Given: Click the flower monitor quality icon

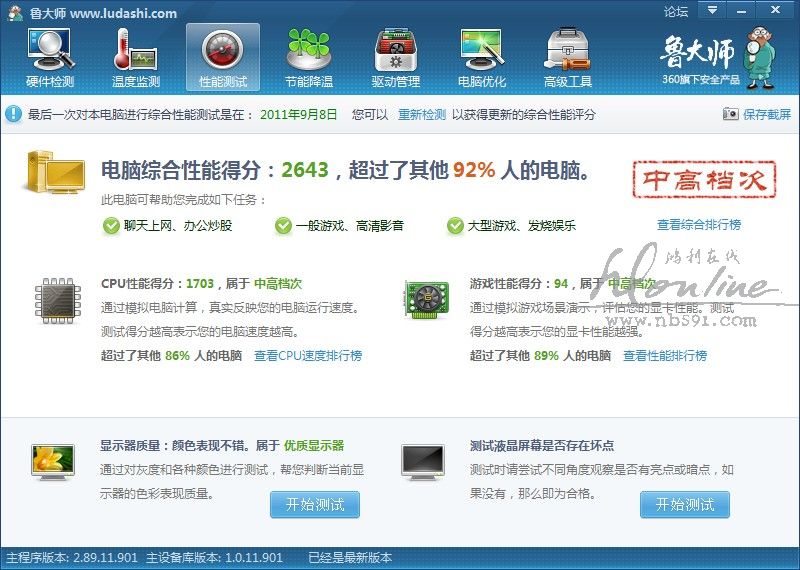Looking at the screenshot, I should [53, 462].
